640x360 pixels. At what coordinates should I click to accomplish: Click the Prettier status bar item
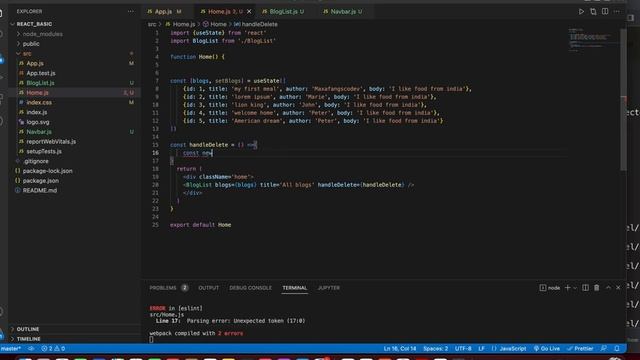tap(580, 349)
